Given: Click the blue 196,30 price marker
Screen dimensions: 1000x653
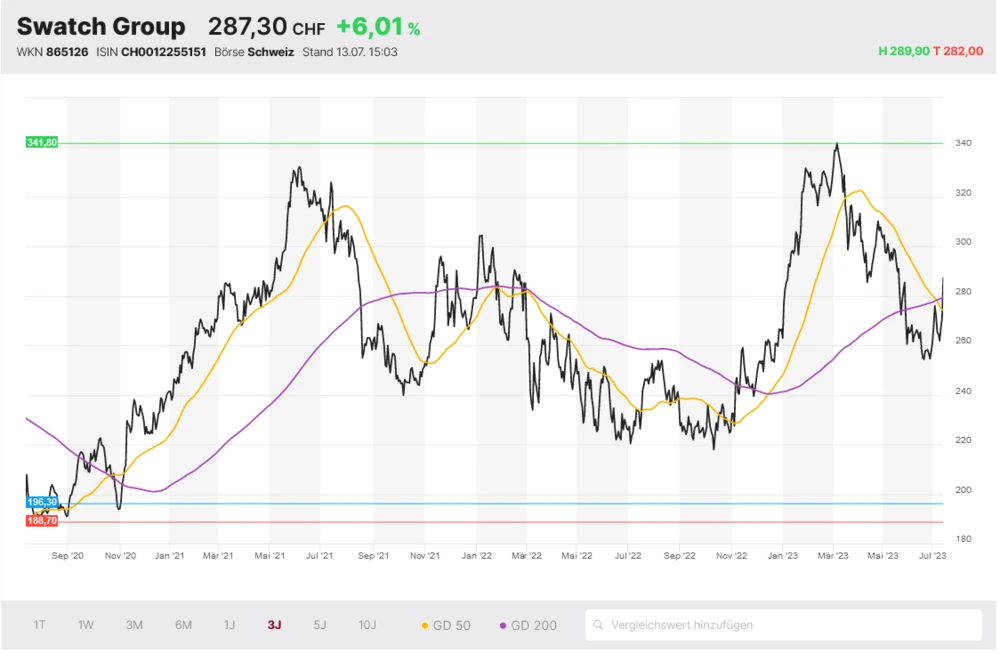Looking at the screenshot, I should point(42,502).
